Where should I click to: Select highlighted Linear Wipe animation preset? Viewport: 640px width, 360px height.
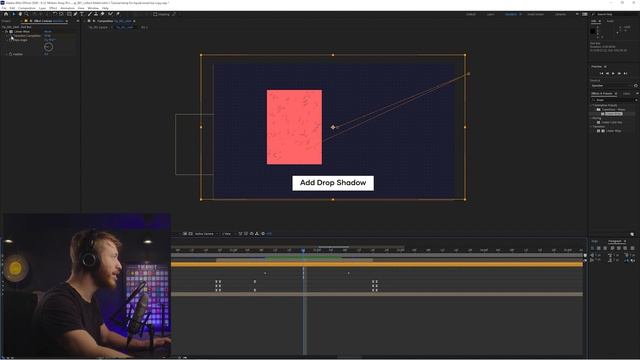[613, 114]
